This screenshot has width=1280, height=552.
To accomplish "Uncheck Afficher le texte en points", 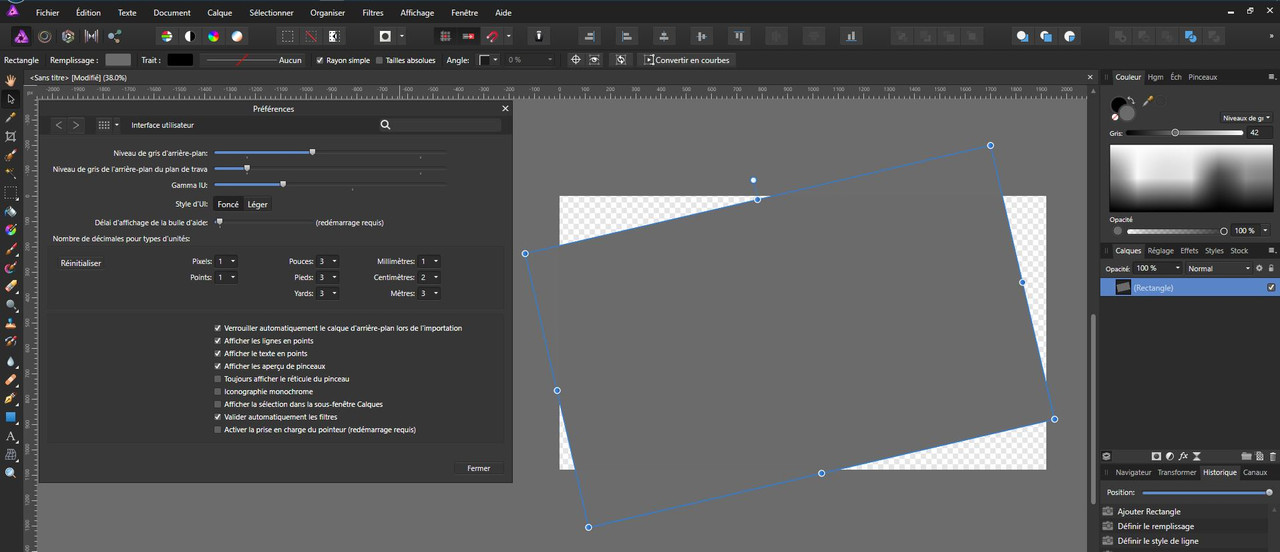I will click(218, 354).
